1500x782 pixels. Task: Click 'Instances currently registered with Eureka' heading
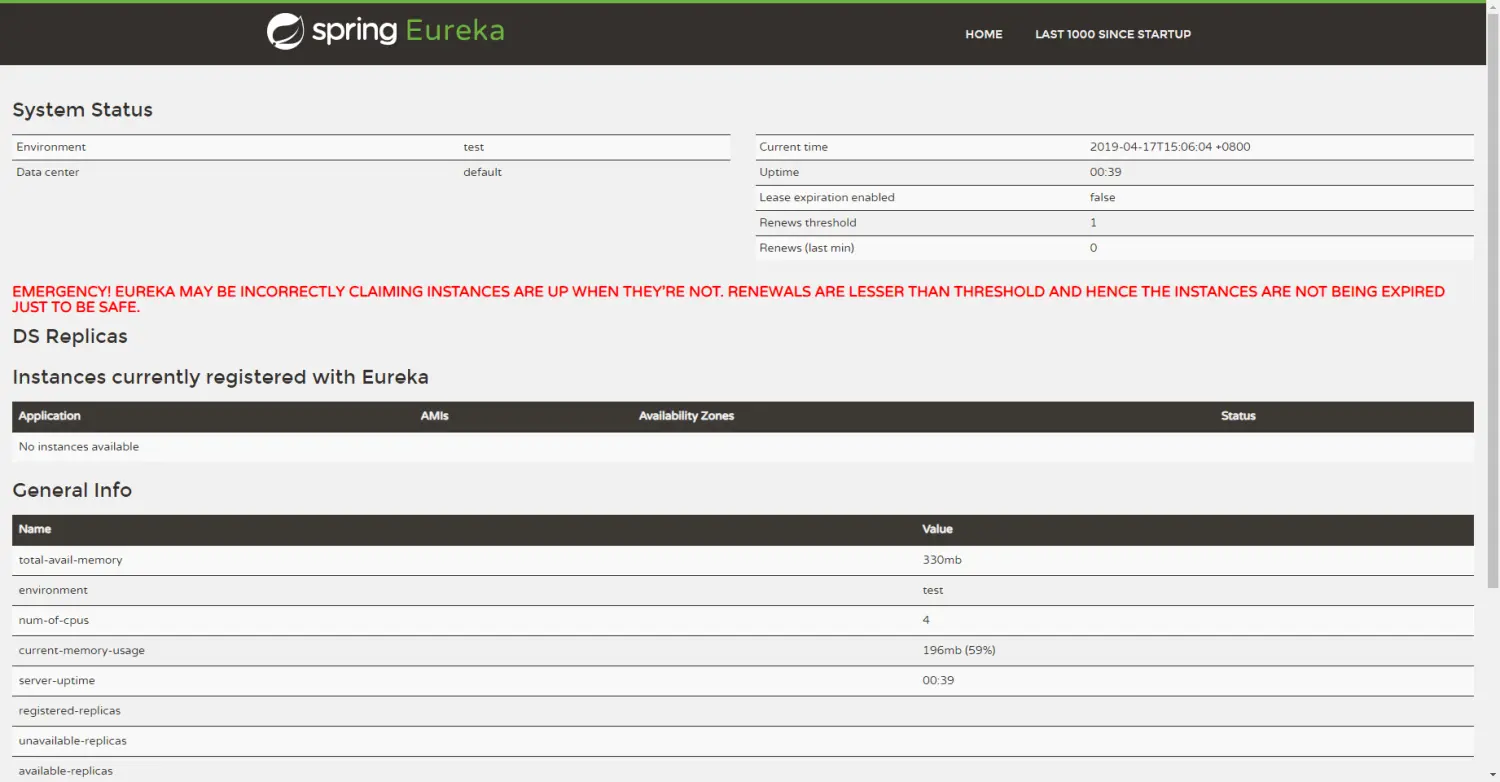click(220, 377)
